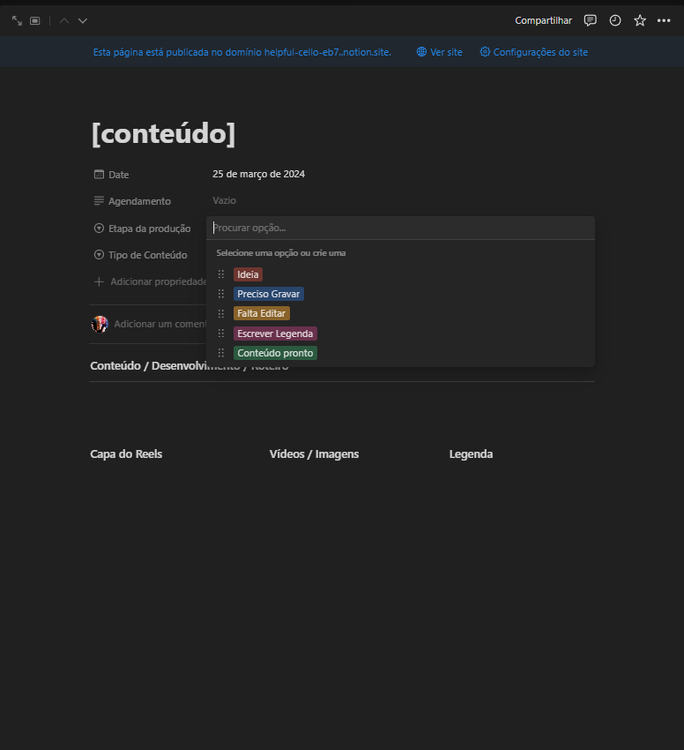The width and height of the screenshot is (684, 750).
Task: Favorite this page with star icon
Action: click(x=640, y=21)
